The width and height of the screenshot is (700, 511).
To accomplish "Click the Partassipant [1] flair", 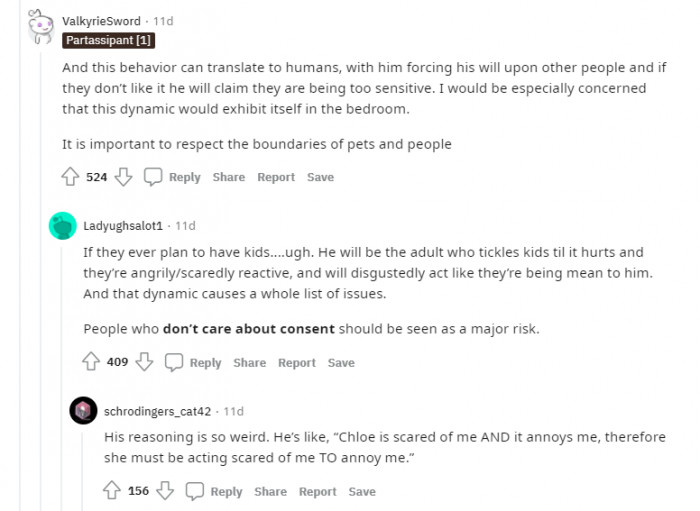I will point(108,40).
